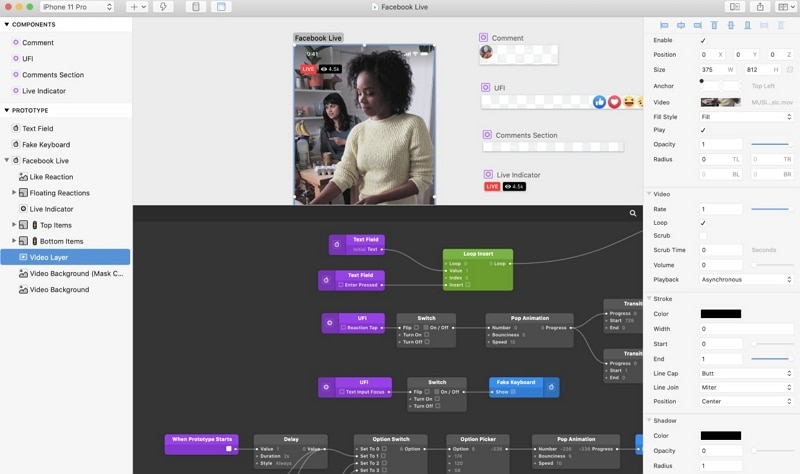
Task: Toggle the Loop checkbox in Video section
Action: pyautogui.click(x=703, y=223)
